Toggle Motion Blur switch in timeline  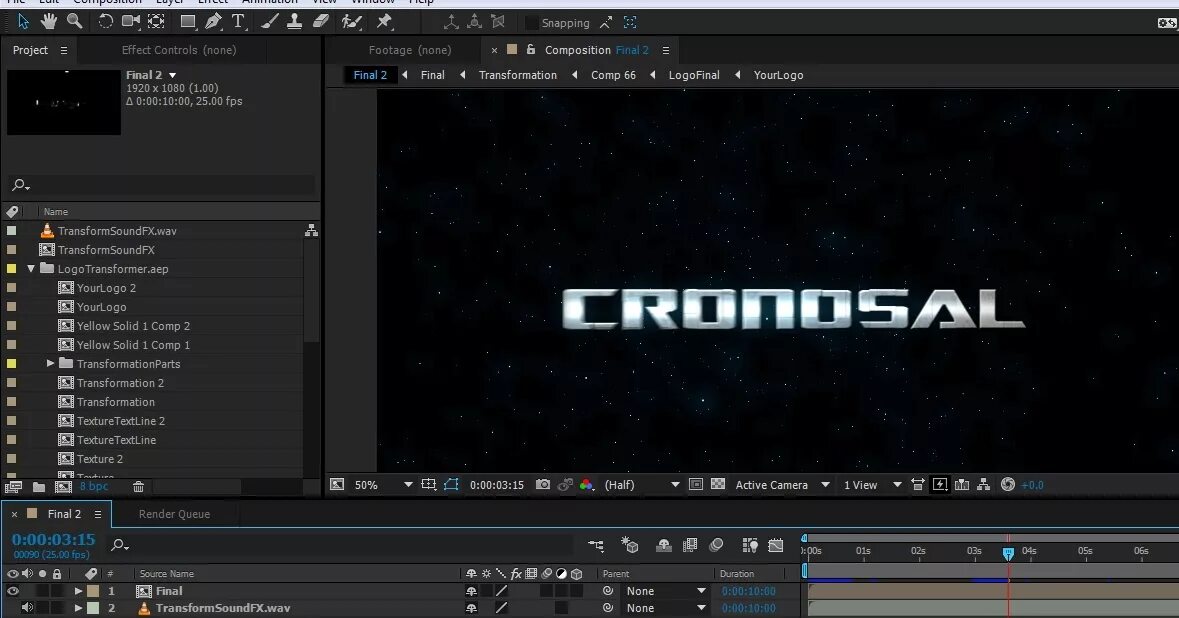[x=717, y=545]
